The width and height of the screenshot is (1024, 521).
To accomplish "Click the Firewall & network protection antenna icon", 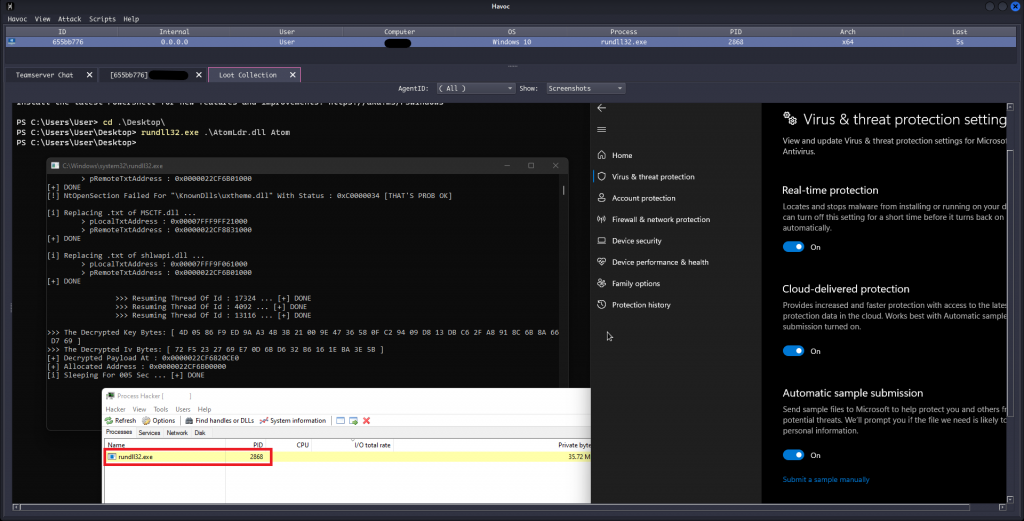I will (x=601, y=219).
